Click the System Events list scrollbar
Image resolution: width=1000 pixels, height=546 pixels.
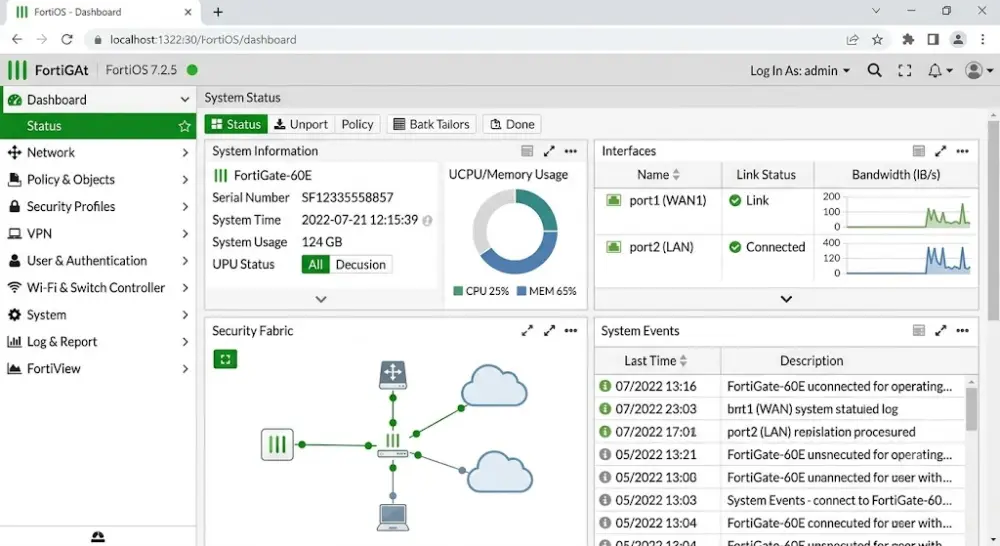click(x=971, y=408)
